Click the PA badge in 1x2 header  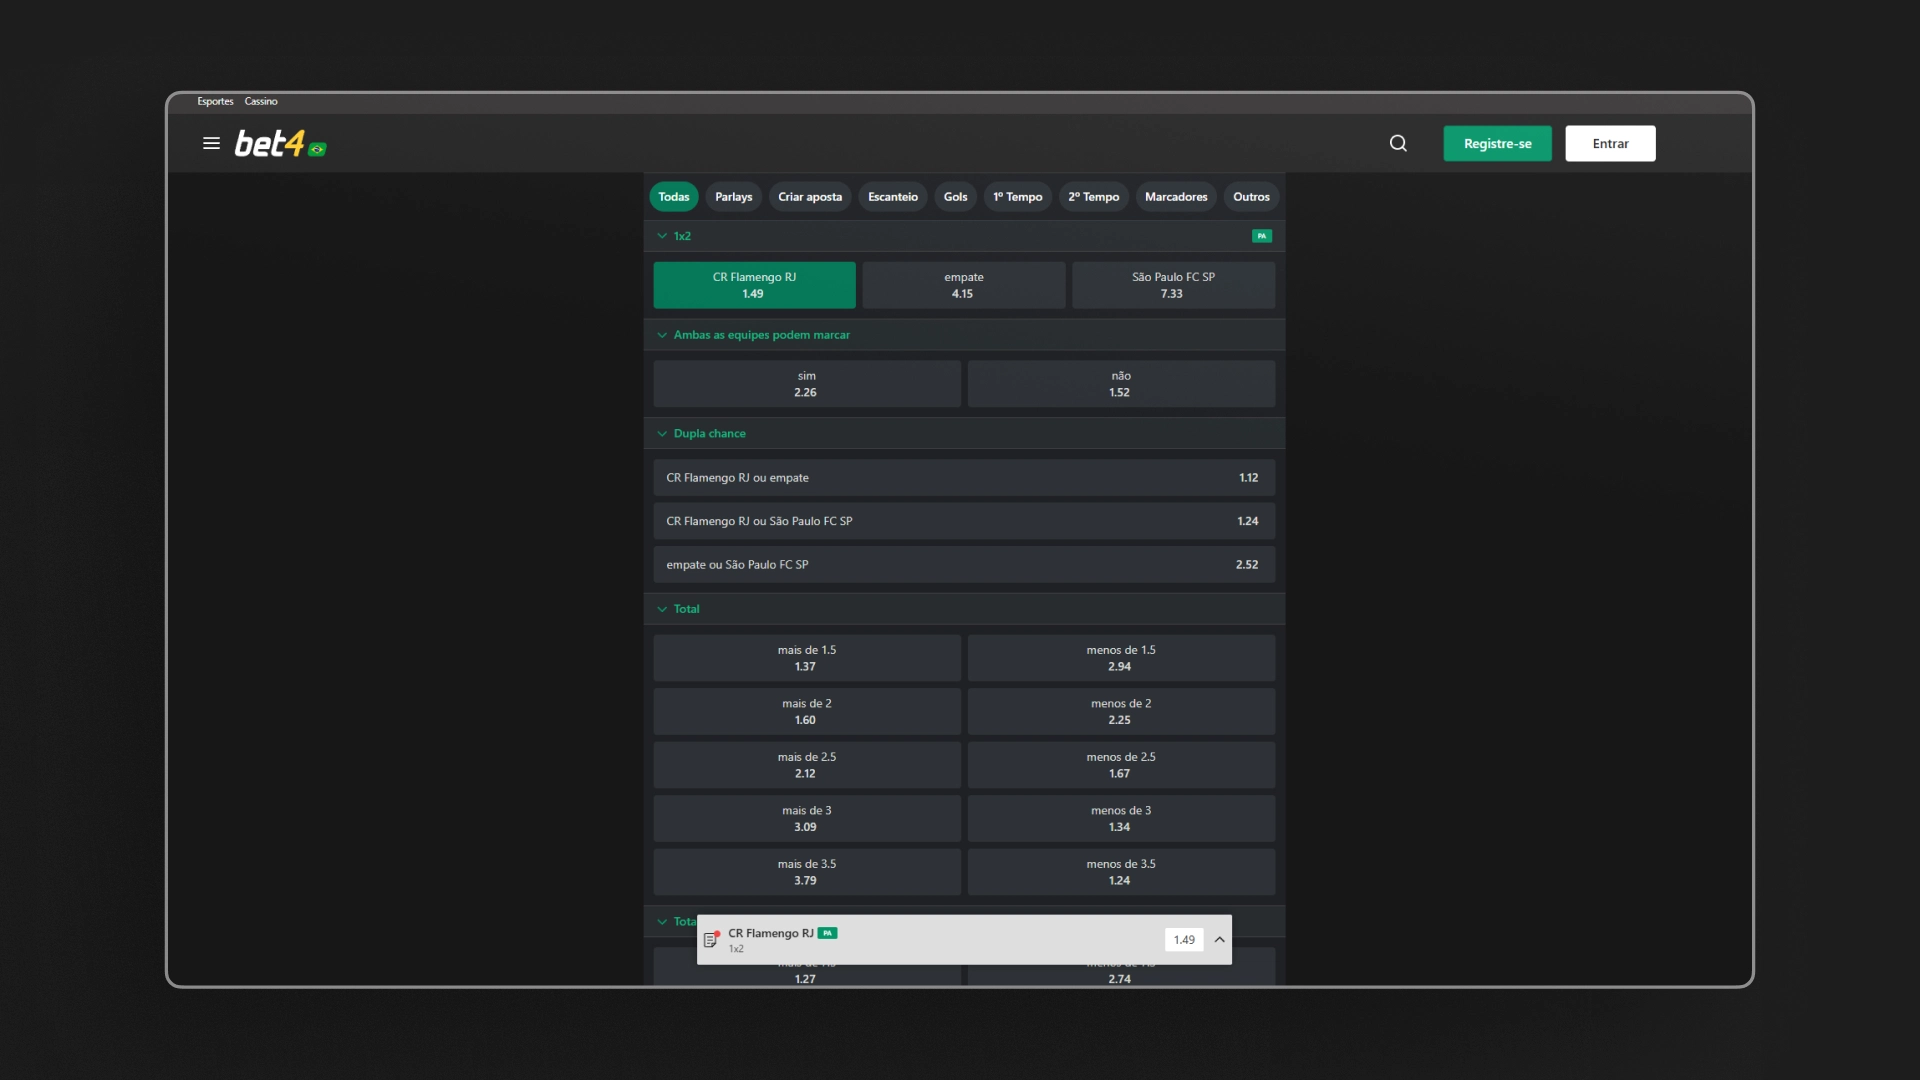pos(1261,236)
